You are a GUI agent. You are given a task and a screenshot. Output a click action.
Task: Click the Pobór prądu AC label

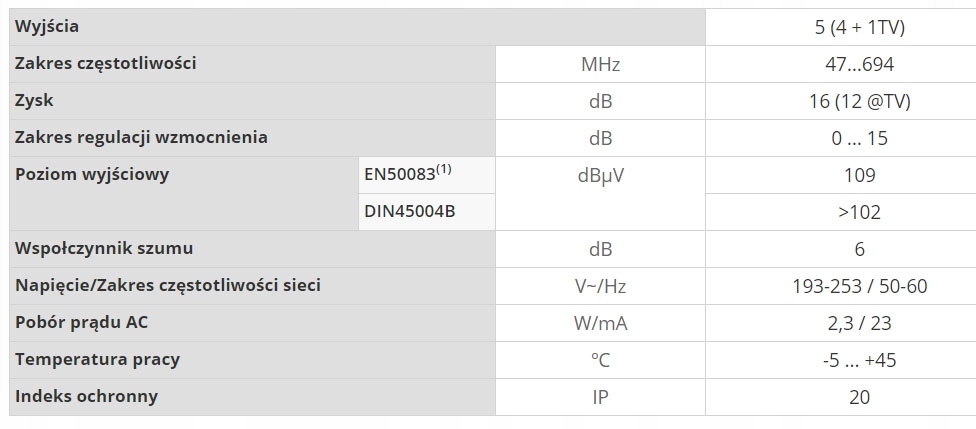pos(82,323)
